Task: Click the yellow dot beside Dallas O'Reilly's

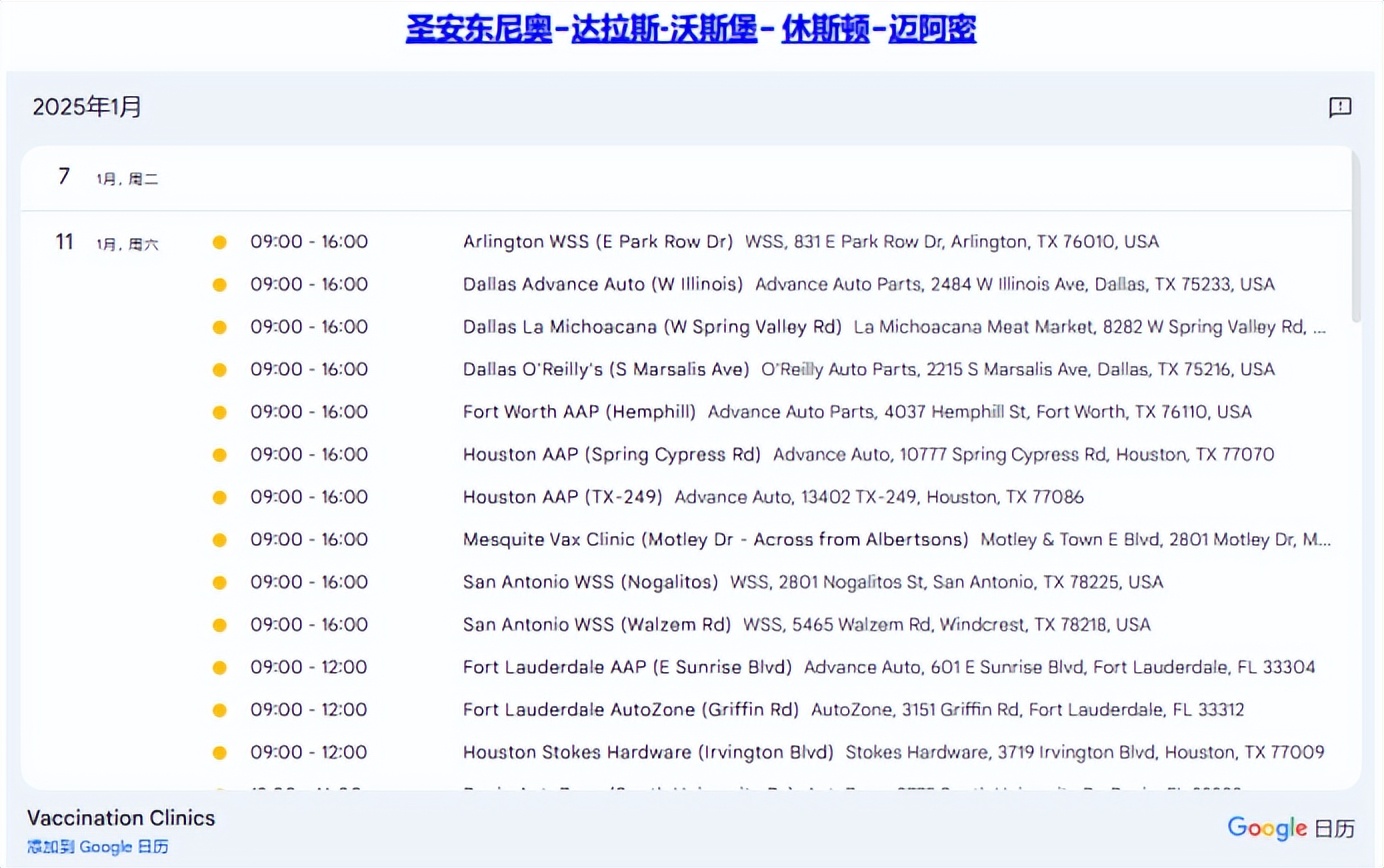Action: (220, 370)
